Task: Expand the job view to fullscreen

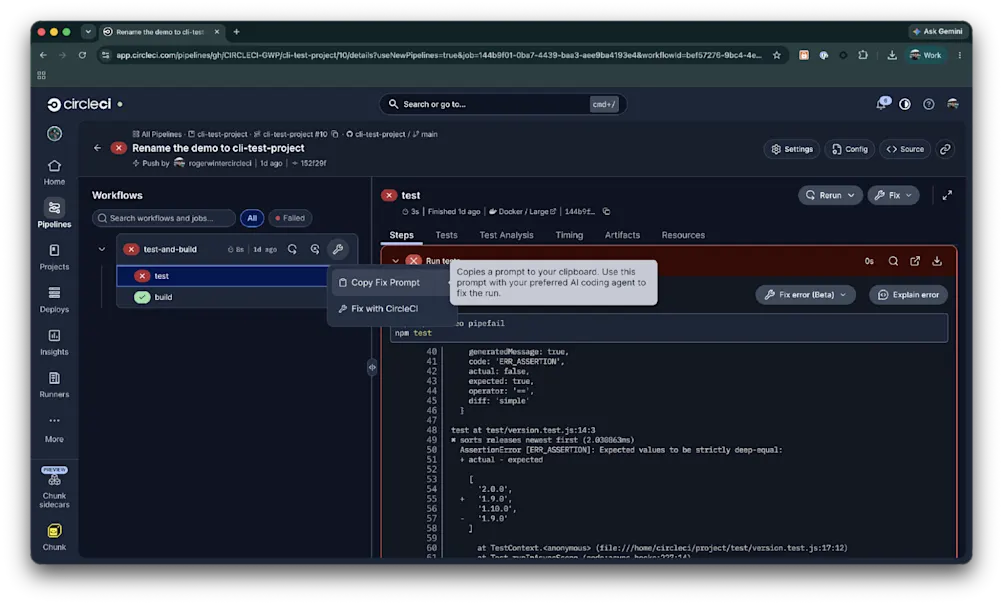Action: click(x=947, y=195)
